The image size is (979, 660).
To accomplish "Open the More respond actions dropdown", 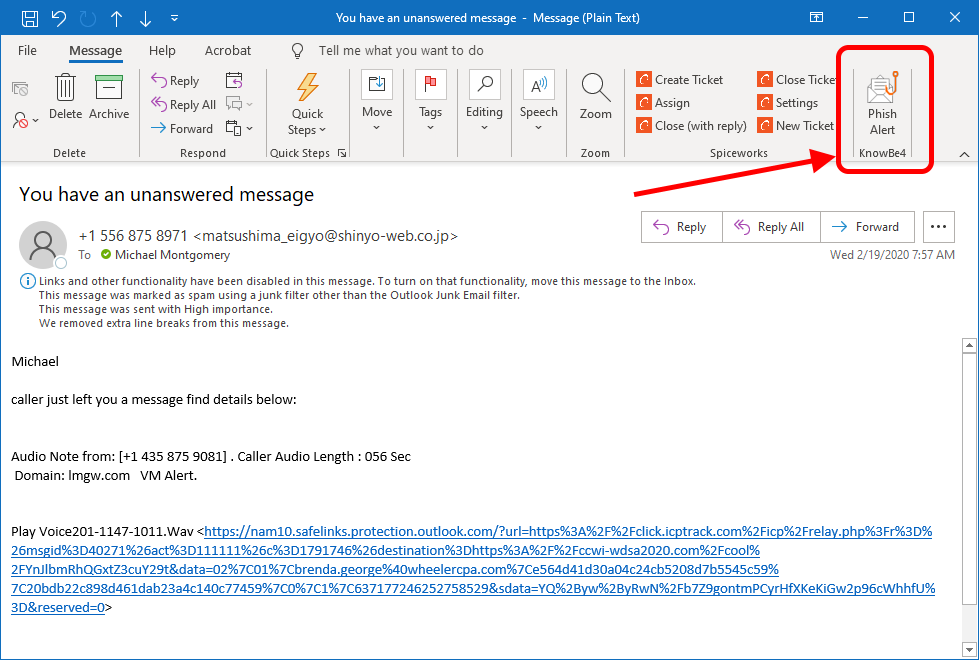I will (240, 129).
